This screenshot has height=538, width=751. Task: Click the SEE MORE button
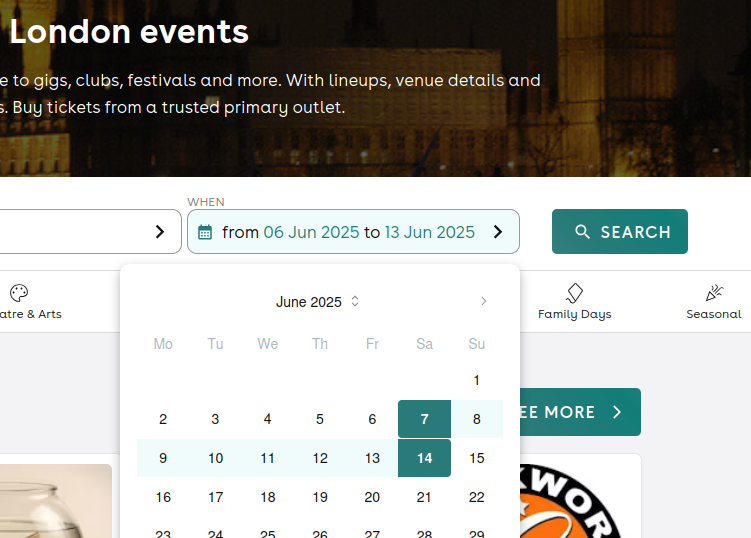pos(580,412)
